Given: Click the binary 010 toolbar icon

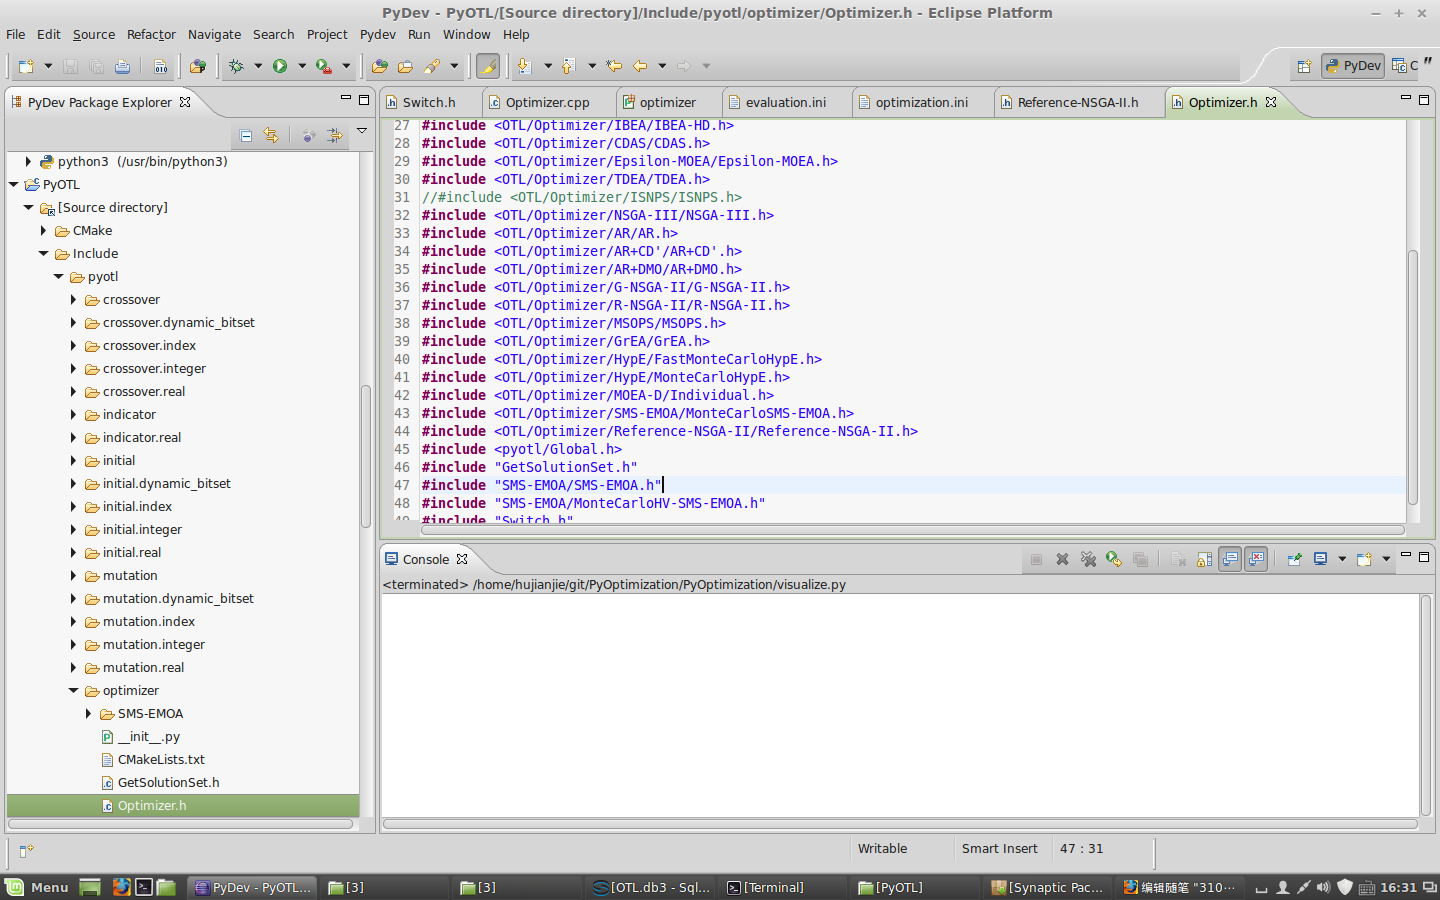Looking at the screenshot, I should [x=160, y=66].
